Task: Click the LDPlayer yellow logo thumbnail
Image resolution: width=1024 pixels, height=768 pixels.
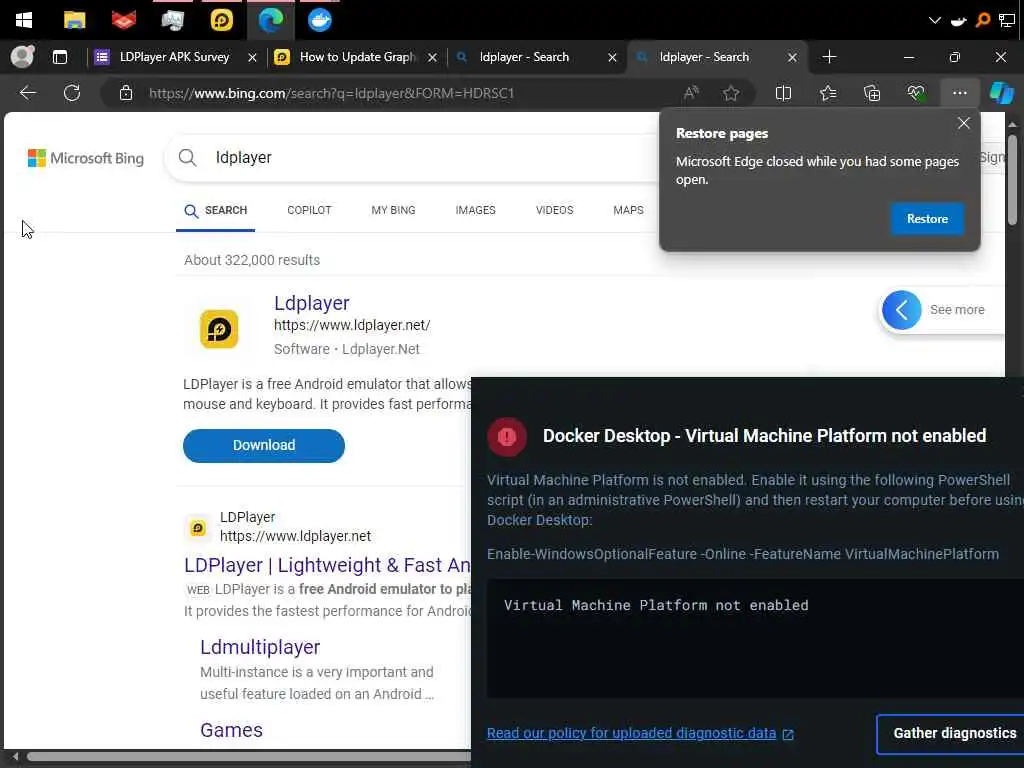Action: tap(219, 329)
